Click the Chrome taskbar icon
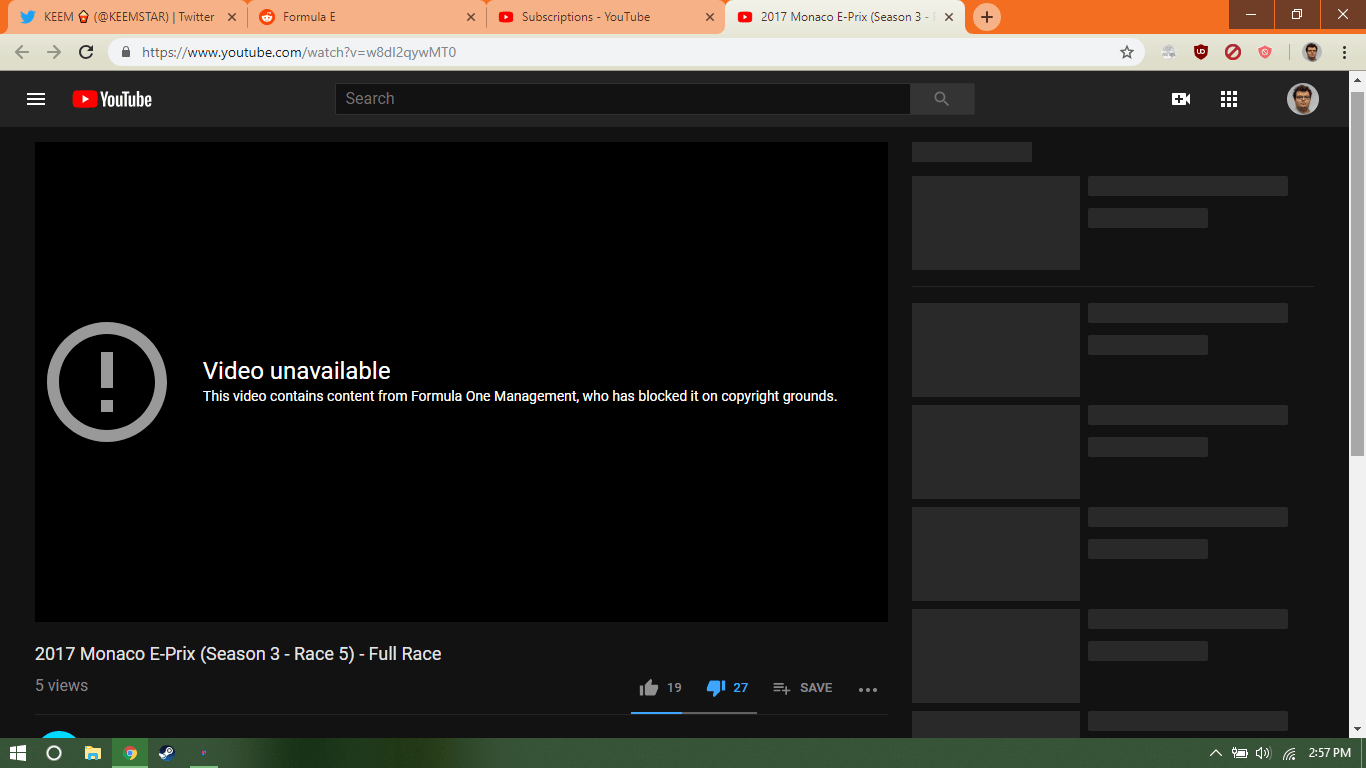Screen dimensions: 1366x768 (130, 753)
